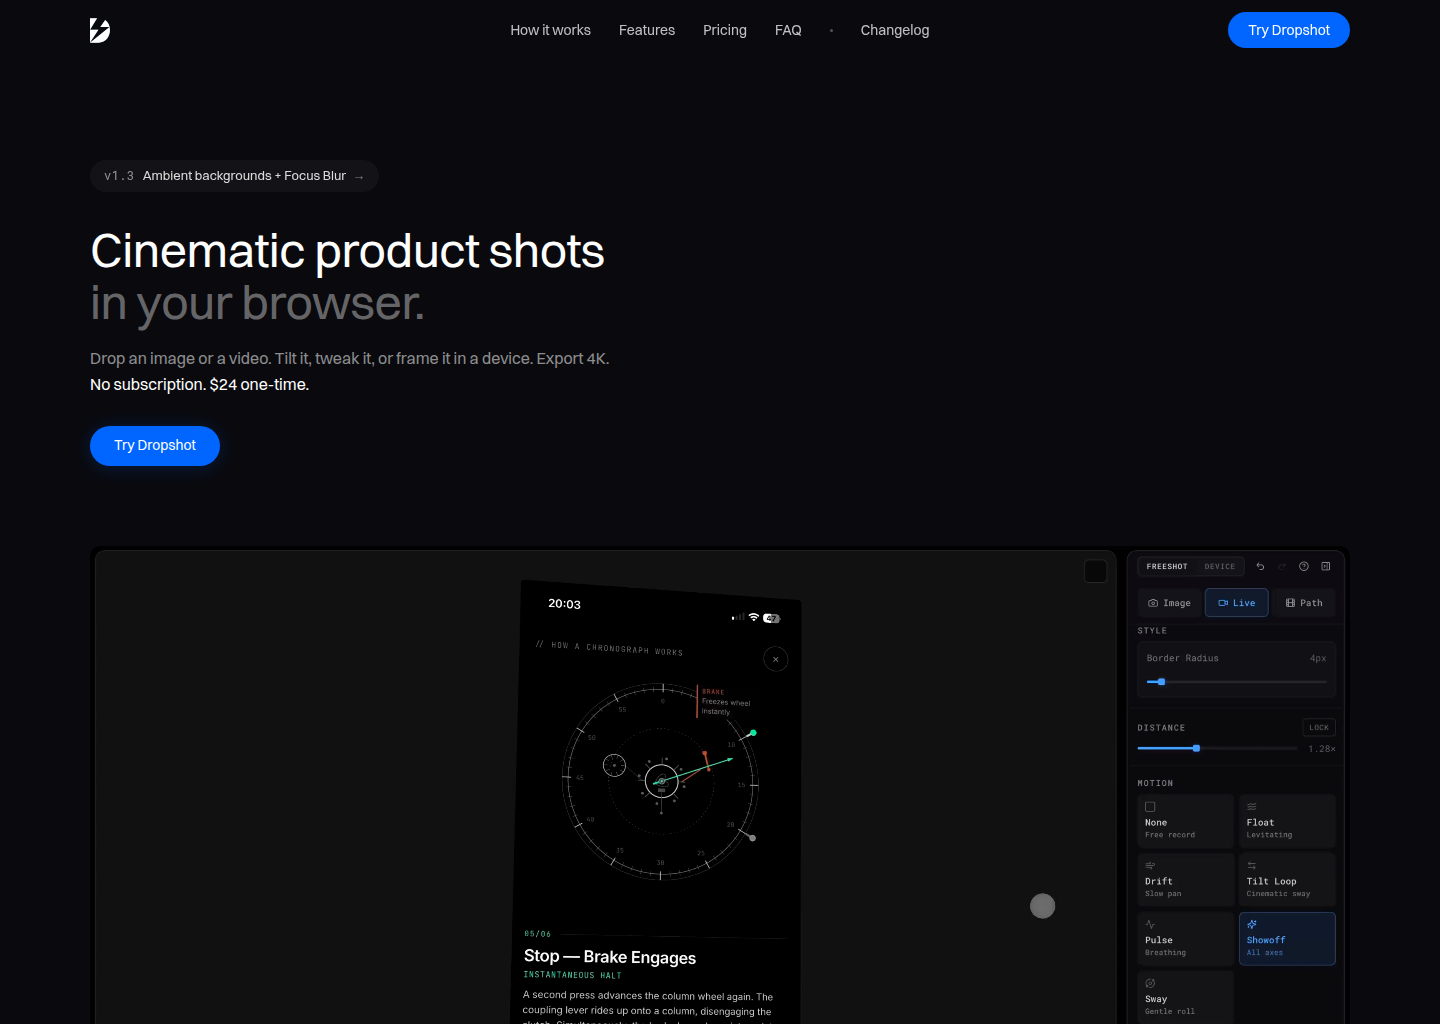1440x1024 pixels.
Task: Click the 1.28× distance value
Action: pyautogui.click(x=1321, y=749)
